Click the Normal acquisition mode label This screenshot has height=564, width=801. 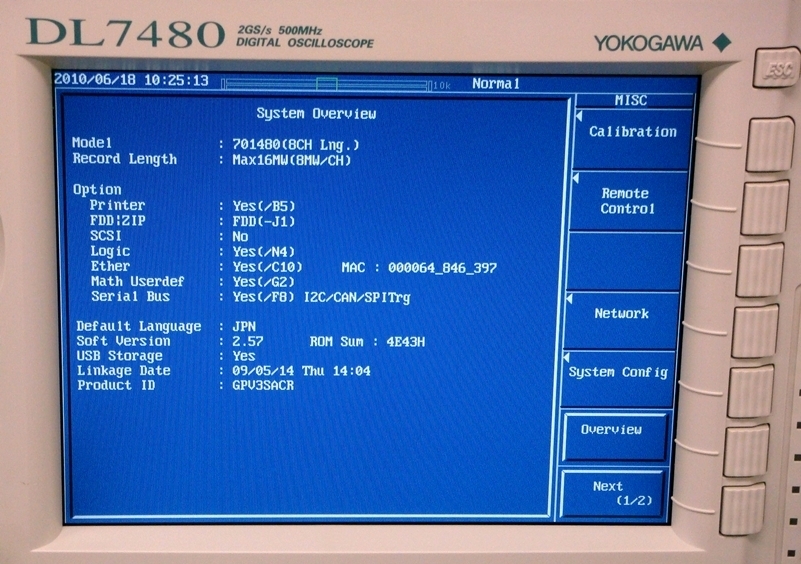(x=496, y=83)
